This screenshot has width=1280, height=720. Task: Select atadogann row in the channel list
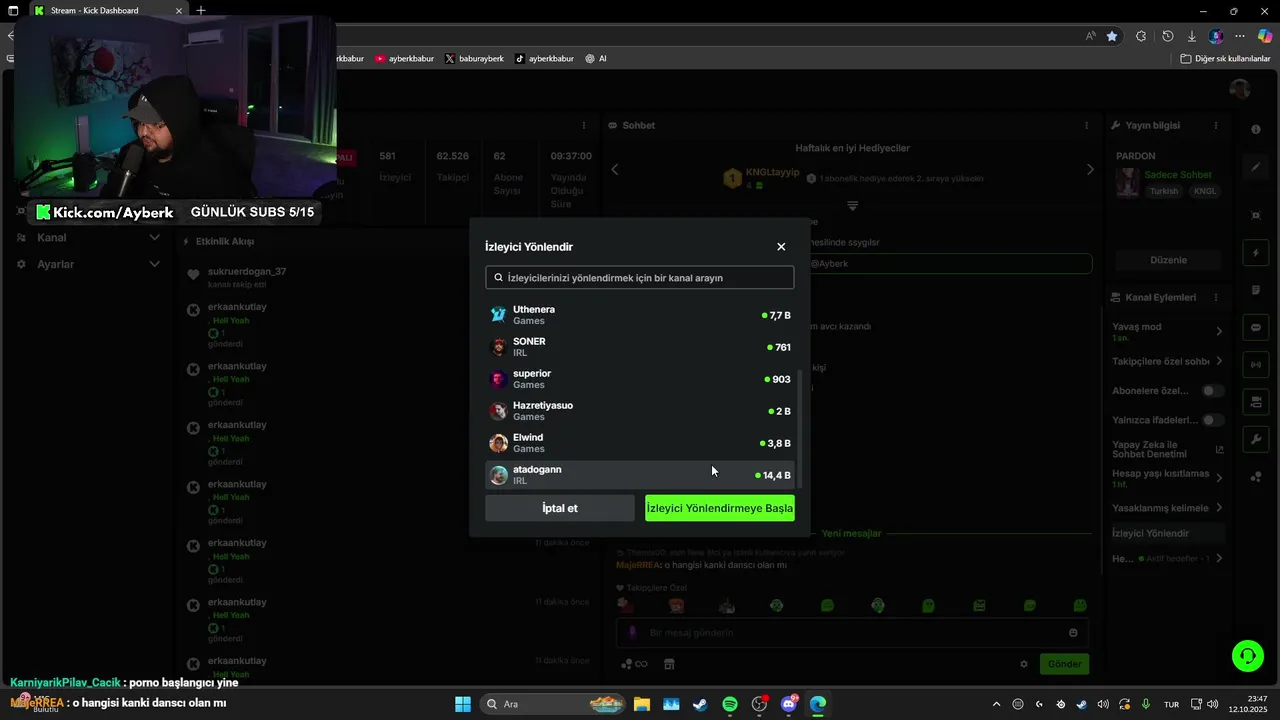pyautogui.click(x=640, y=475)
